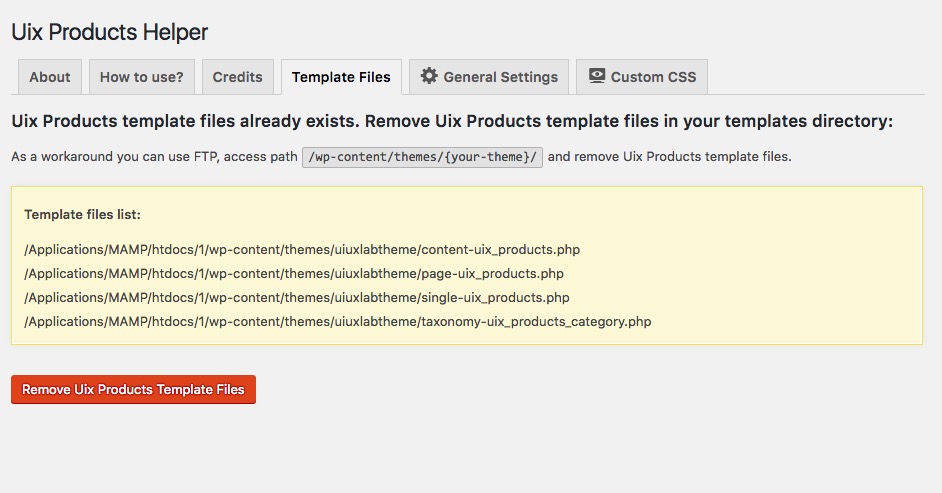Switch to the How to use? tab
This screenshot has height=493, width=942.
pyautogui.click(x=141, y=77)
